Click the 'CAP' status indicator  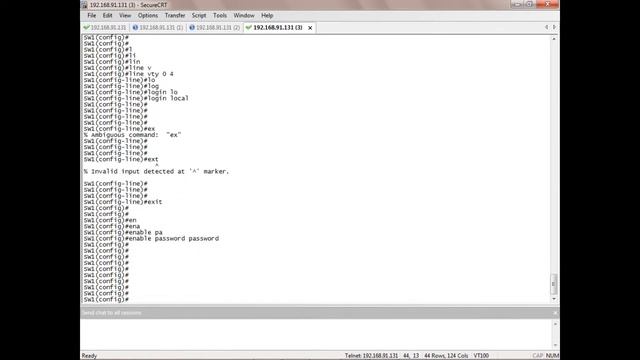538,356
